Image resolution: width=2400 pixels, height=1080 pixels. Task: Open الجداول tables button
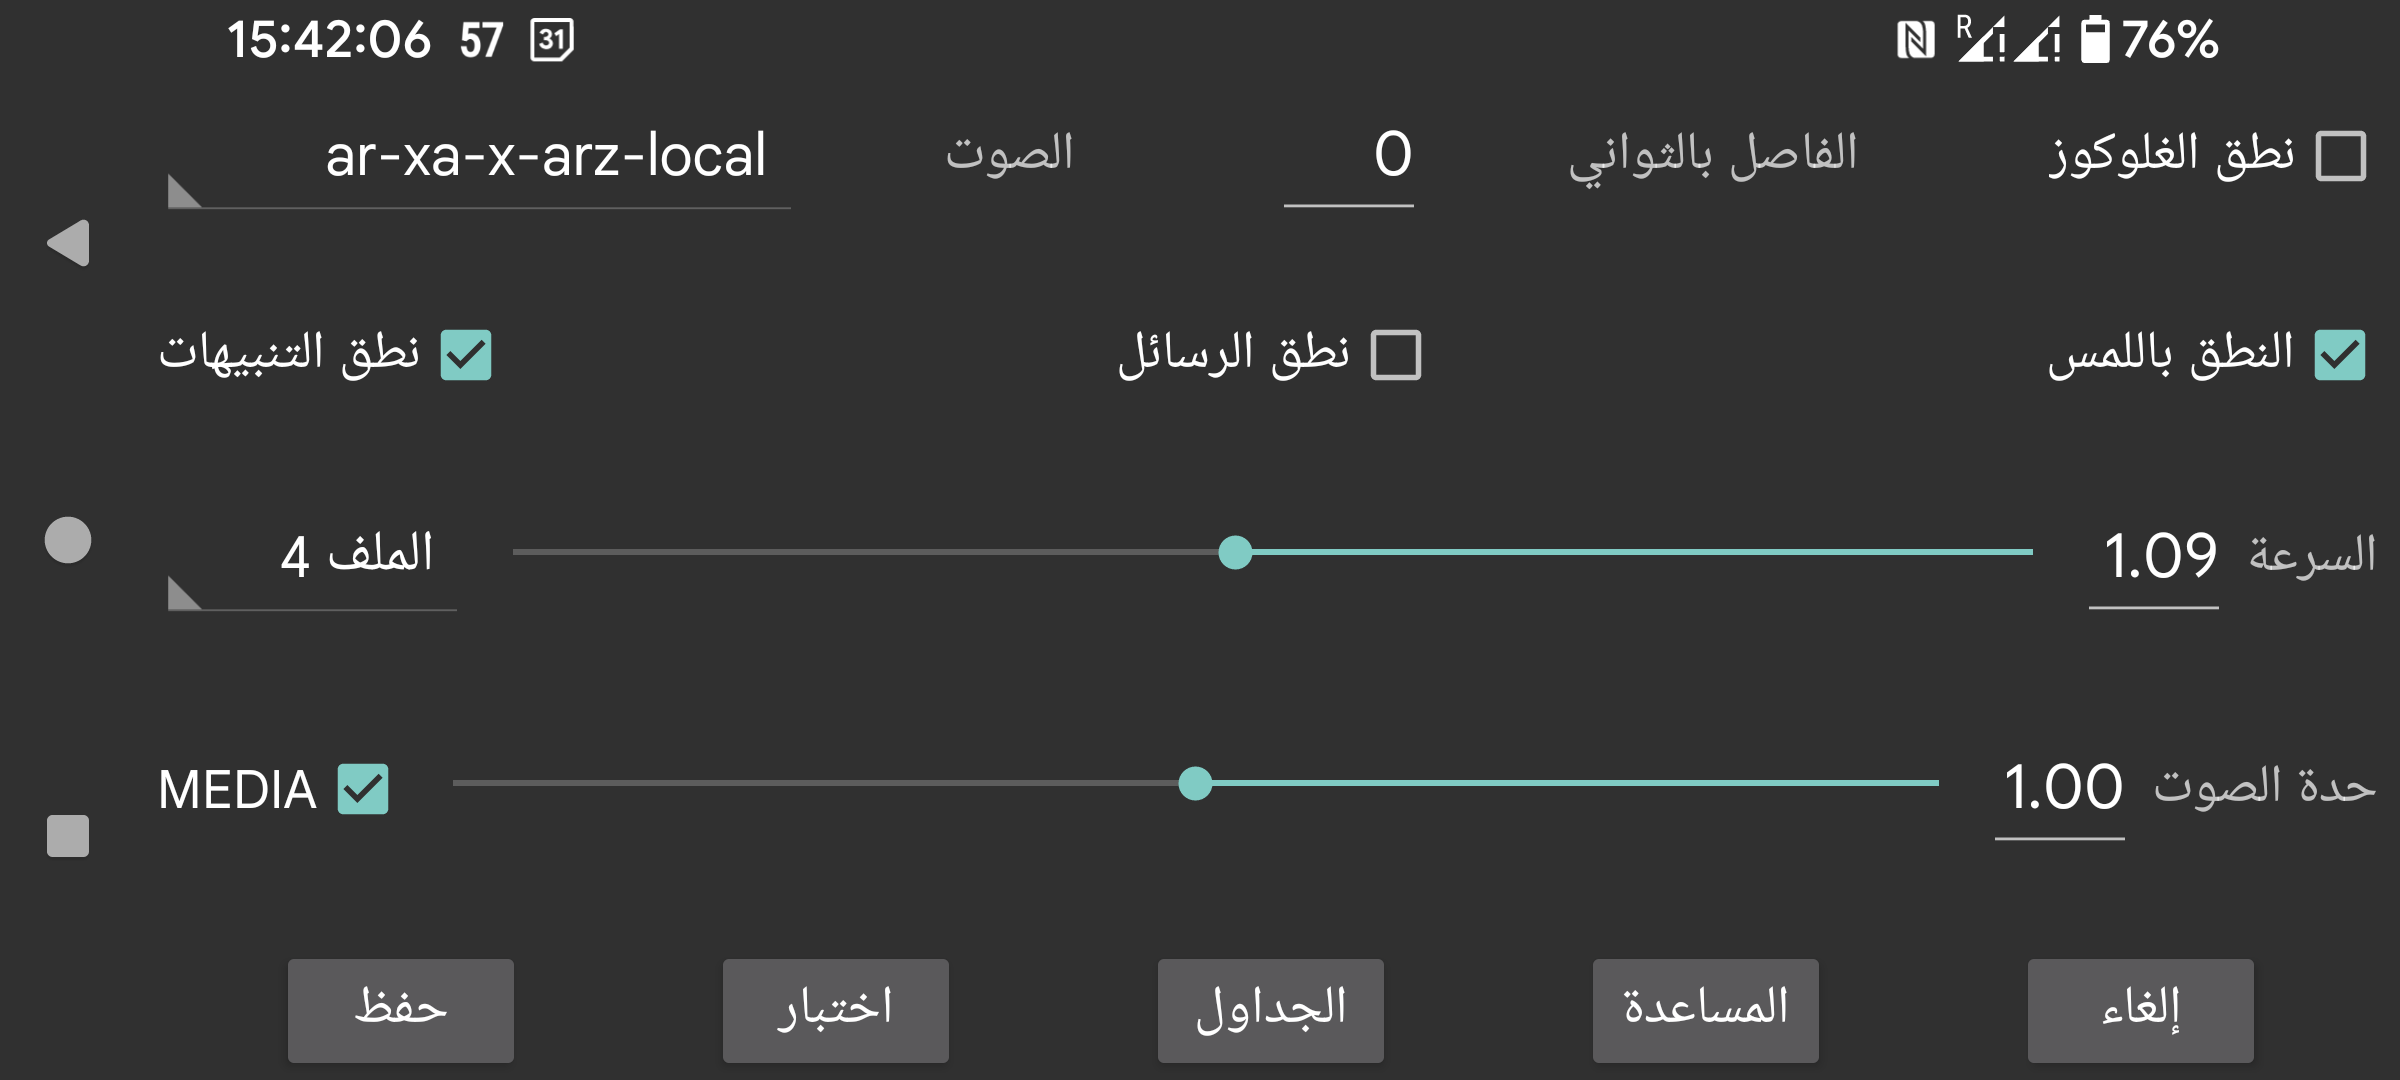click(x=1270, y=1010)
